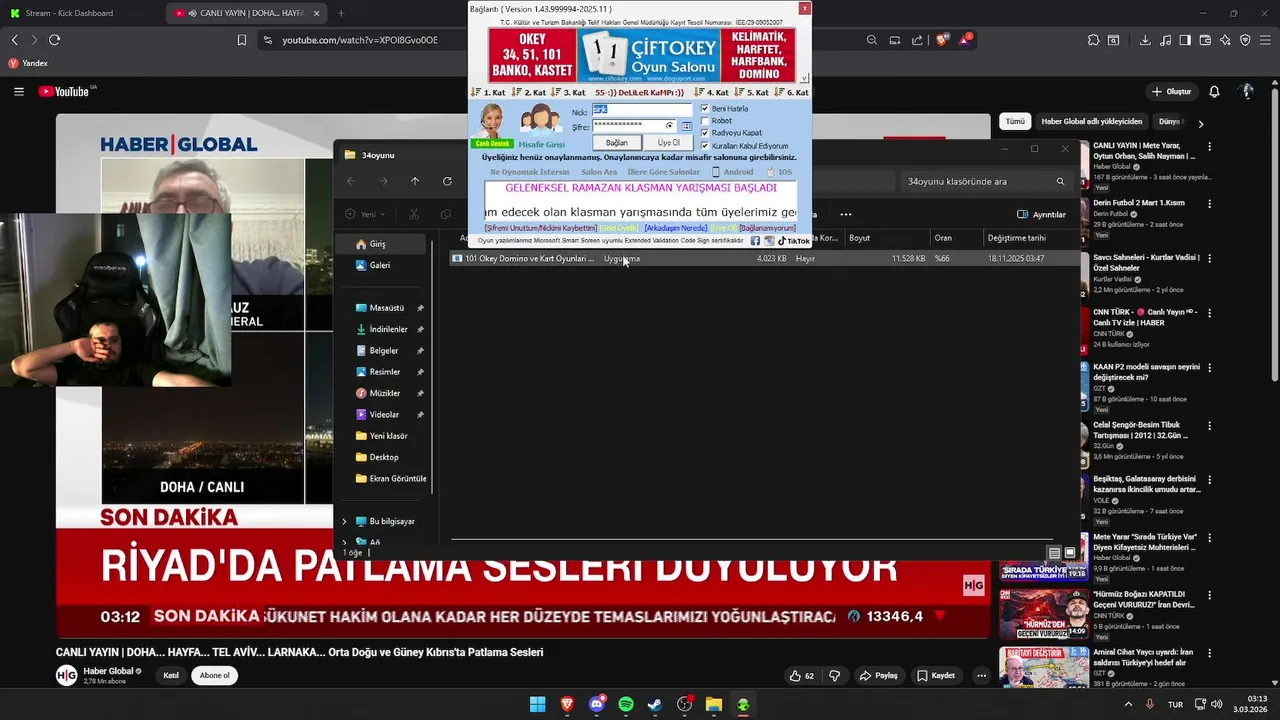
Task: Expand the Bu bilgisayar tree node
Action: point(344,521)
